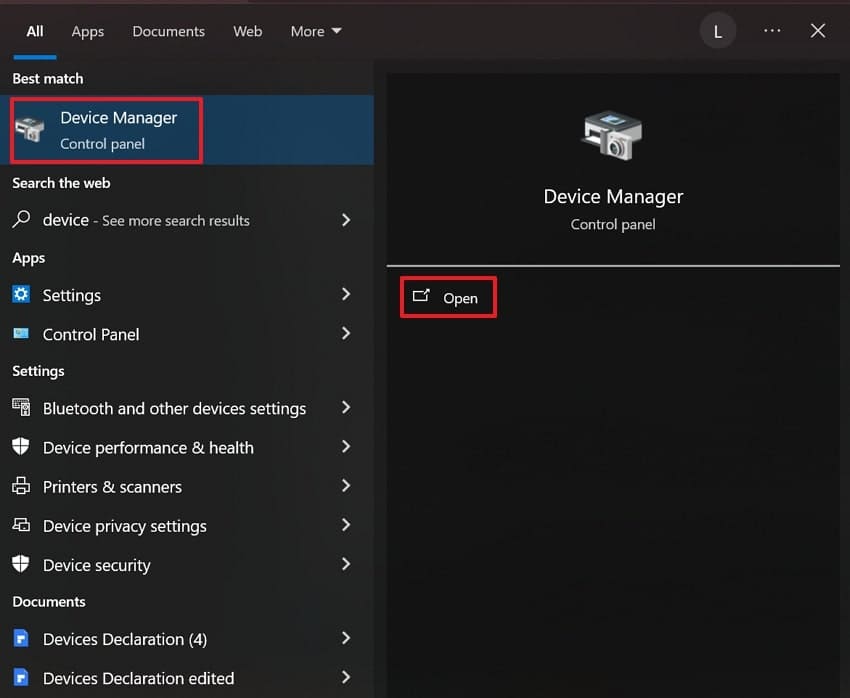The image size is (850, 698).
Task: Click the magnifying glass next to device search suggestion
Action: click(x=21, y=220)
